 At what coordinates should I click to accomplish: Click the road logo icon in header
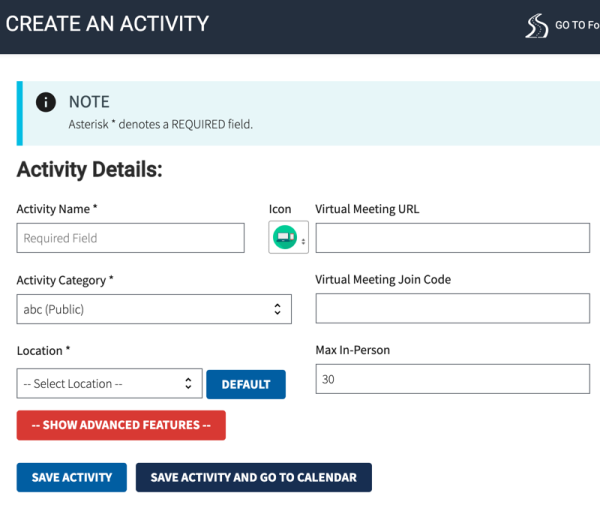point(536,26)
